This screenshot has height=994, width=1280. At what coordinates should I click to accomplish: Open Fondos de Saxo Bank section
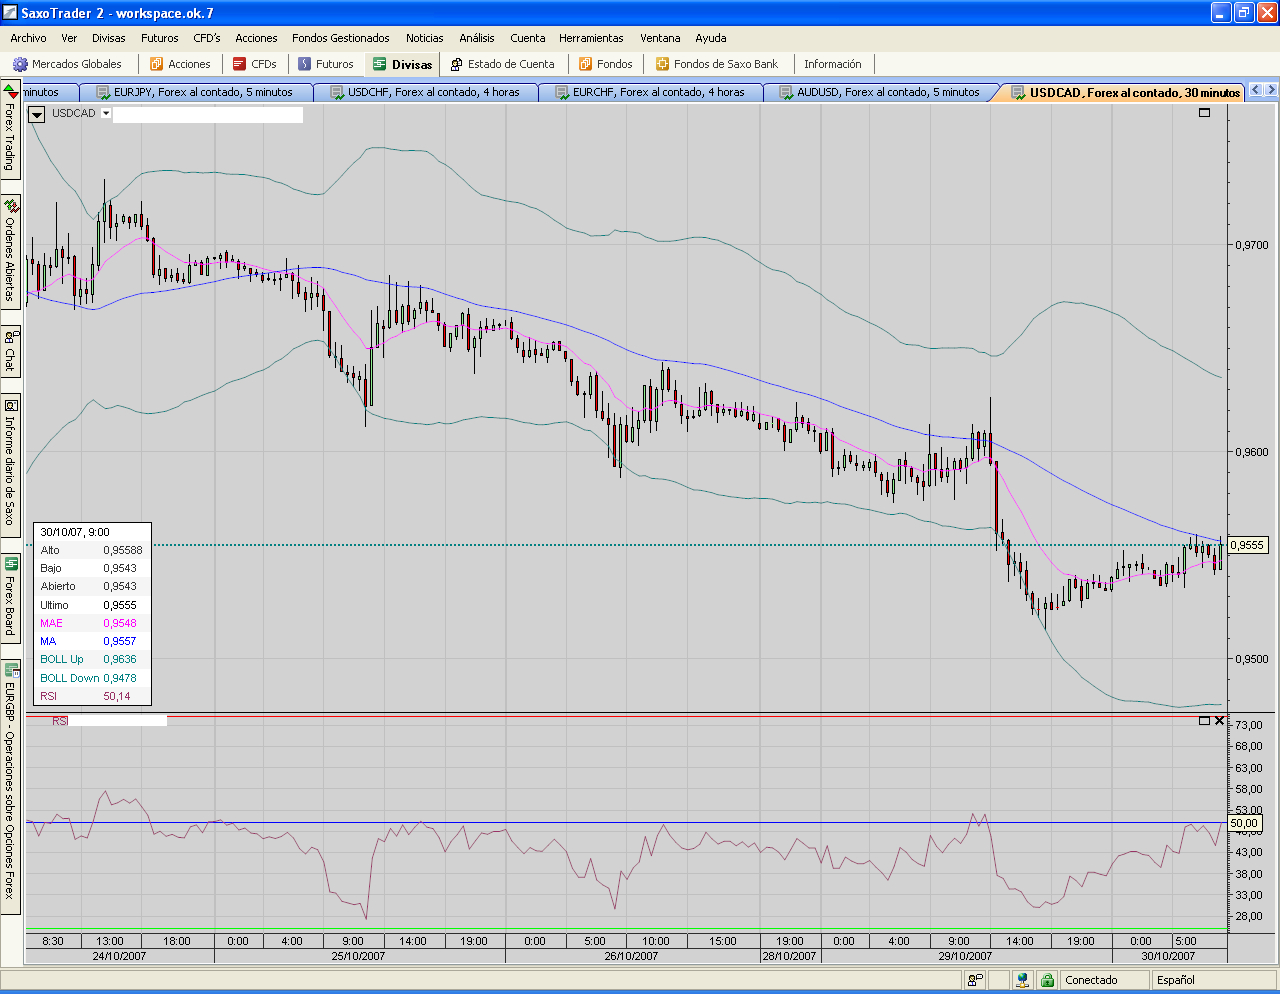[716, 64]
